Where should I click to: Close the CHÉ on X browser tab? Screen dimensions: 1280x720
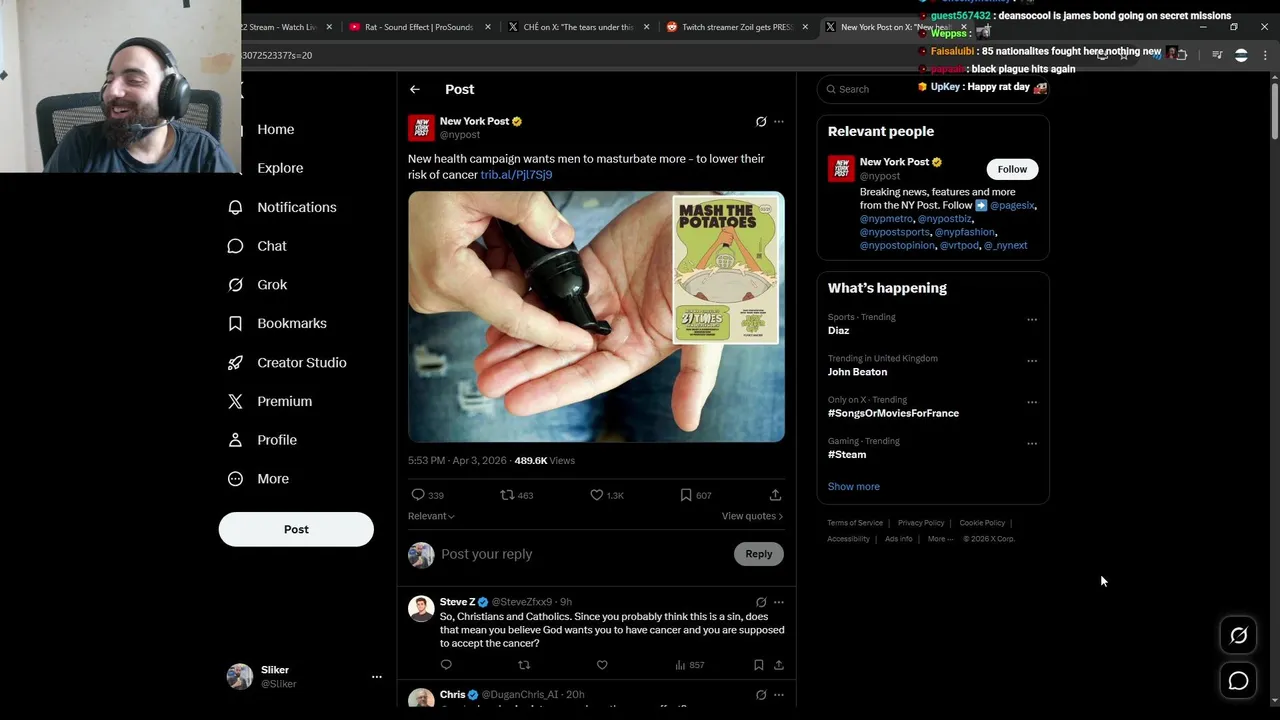coord(646,27)
